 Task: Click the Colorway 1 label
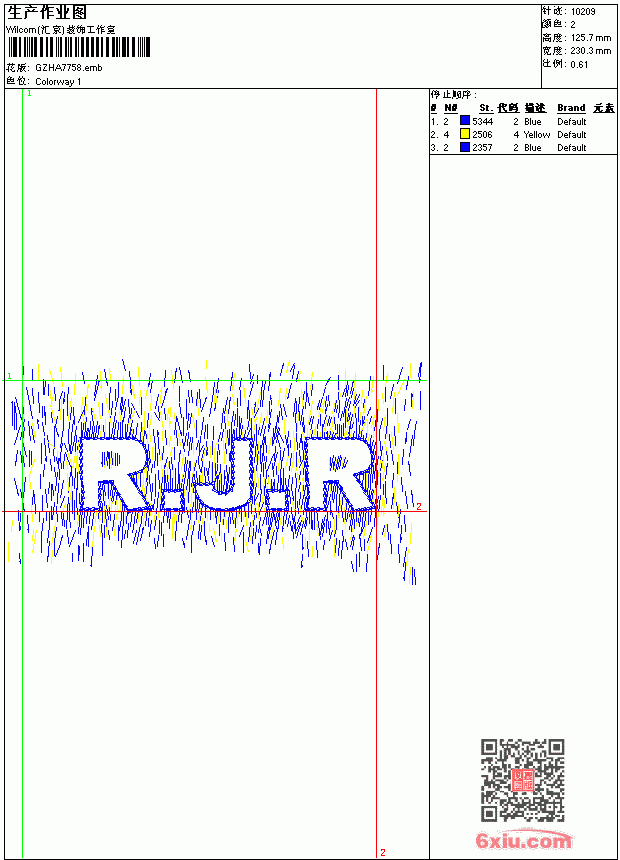click(58, 82)
